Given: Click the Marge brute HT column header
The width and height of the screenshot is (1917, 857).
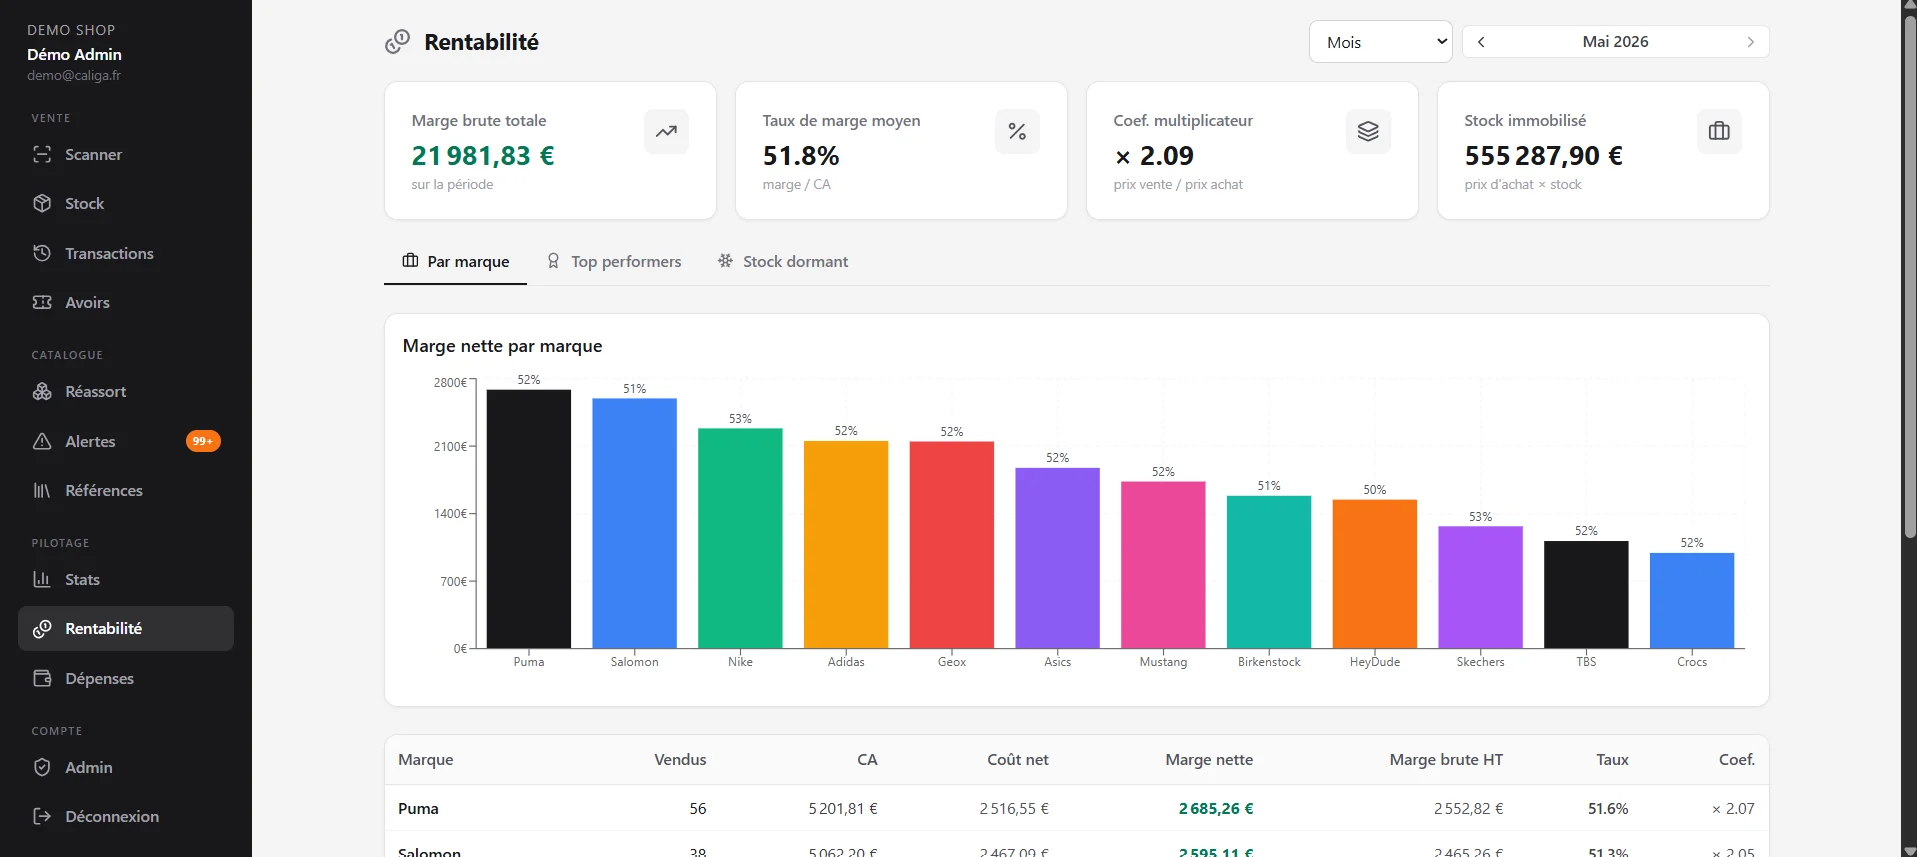Looking at the screenshot, I should 1446,760.
